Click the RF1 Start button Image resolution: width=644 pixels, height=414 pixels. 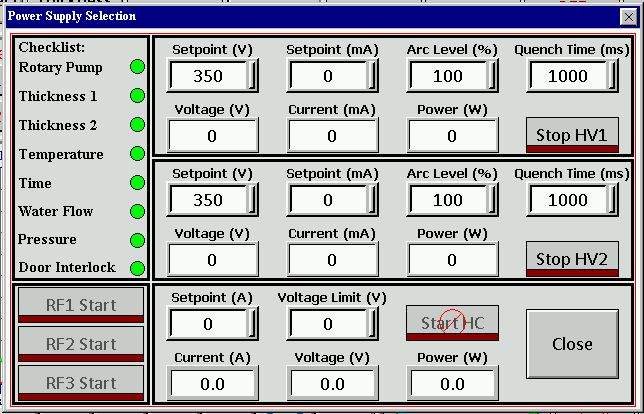[81, 305]
